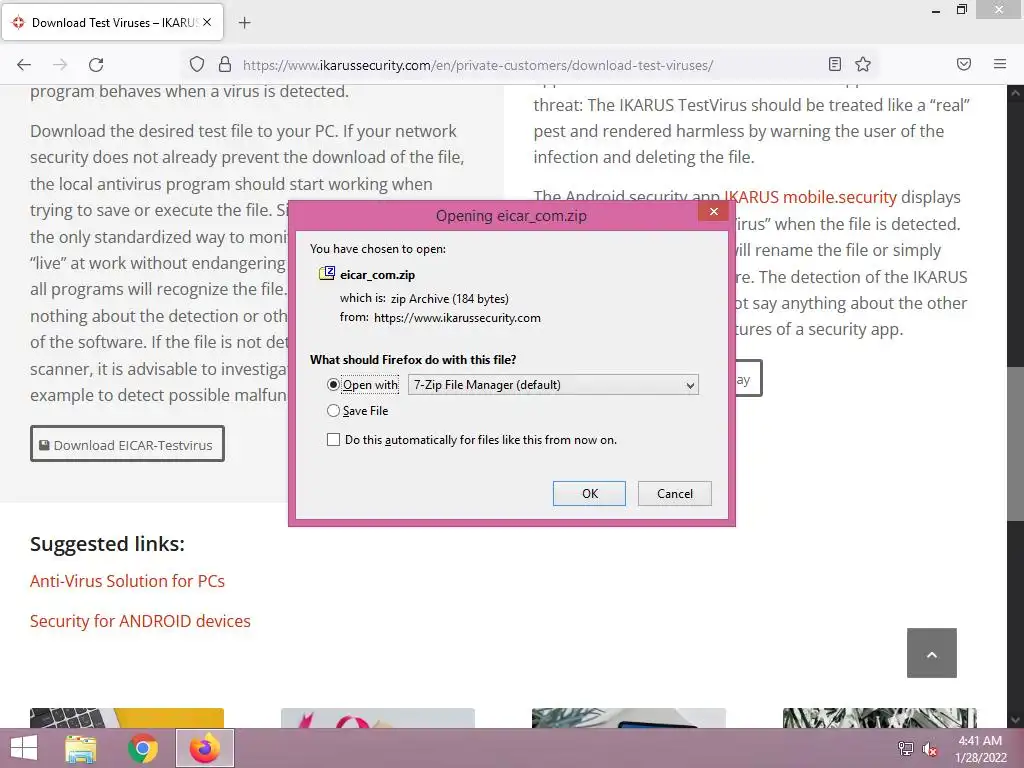Open a new tab with the plus button
The width and height of the screenshot is (1024, 768).
click(x=244, y=23)
